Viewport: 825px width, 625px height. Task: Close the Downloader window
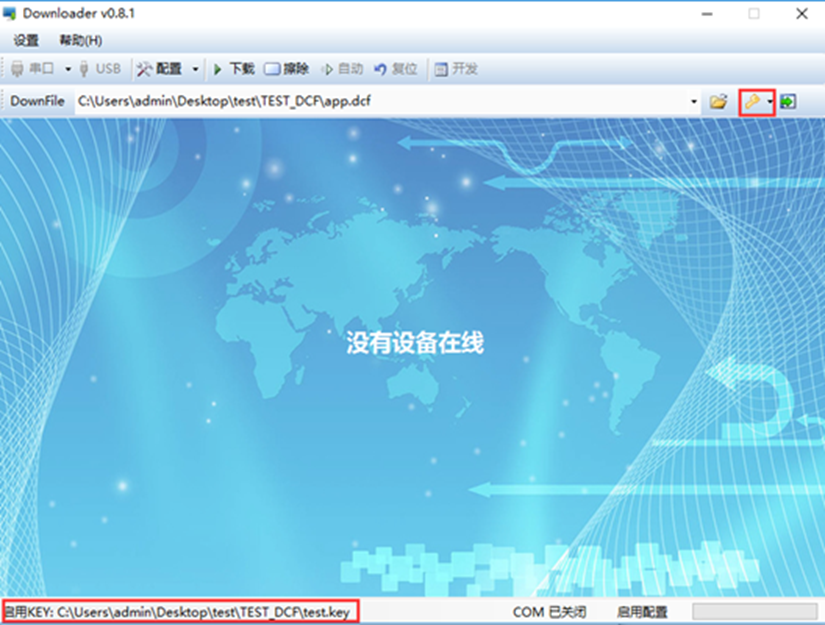click(802, 14)
